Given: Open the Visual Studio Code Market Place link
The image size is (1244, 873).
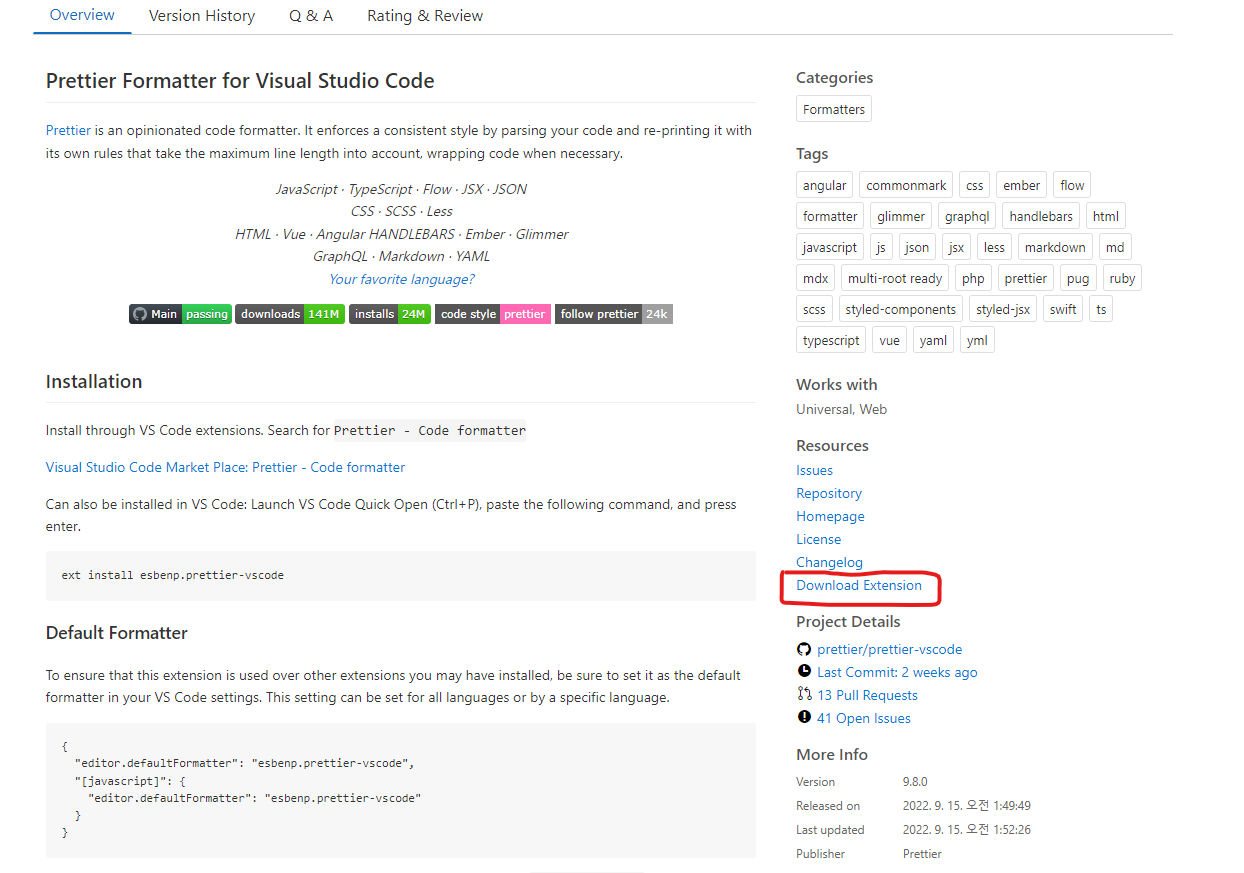Looking at the screenshot, I should click(225, 466).
